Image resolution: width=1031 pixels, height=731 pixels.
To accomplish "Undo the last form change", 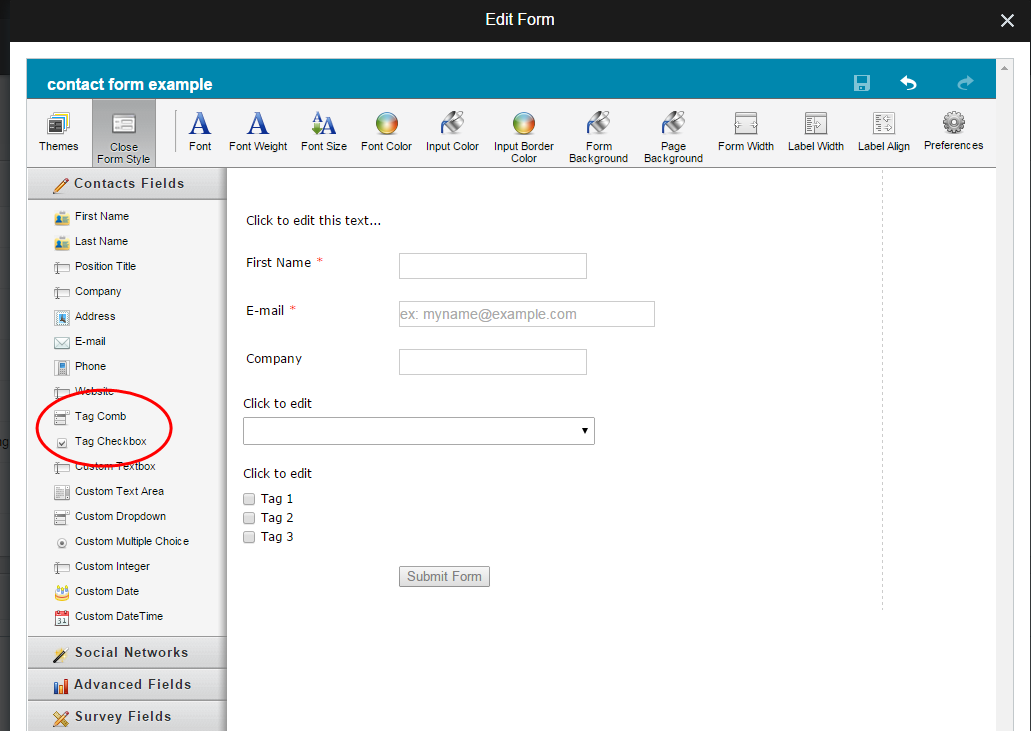I will click(908, 83).
